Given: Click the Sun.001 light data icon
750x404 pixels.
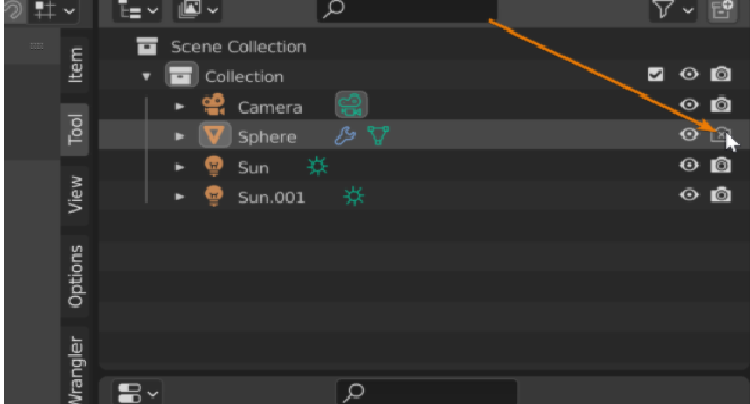Looking at the screenshot, I should click(x=353, y=197).
